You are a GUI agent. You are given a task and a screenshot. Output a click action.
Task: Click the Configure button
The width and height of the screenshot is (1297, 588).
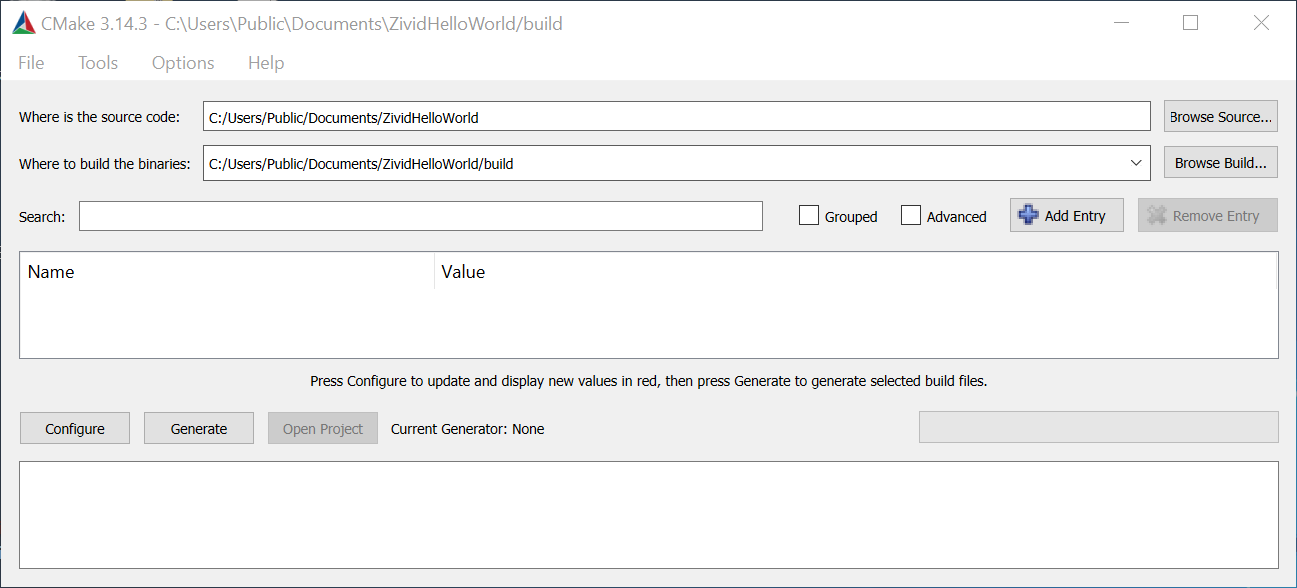coord(75,428)
